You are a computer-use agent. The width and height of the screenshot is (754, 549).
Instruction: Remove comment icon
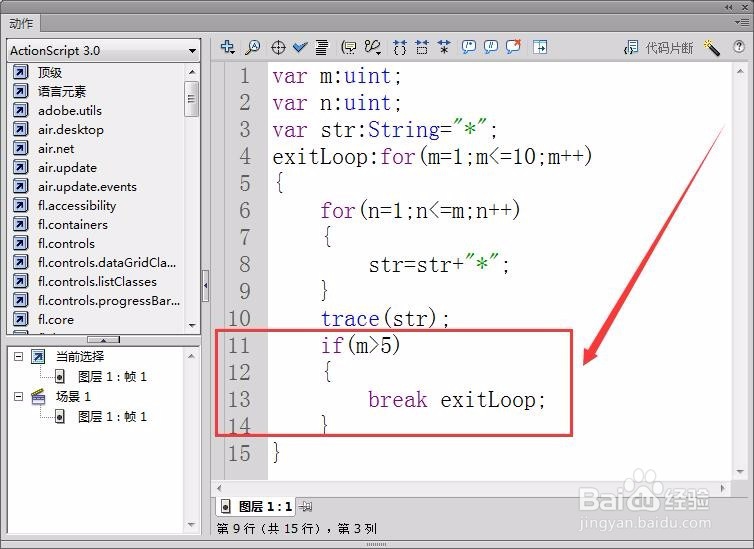pos(514,47)
